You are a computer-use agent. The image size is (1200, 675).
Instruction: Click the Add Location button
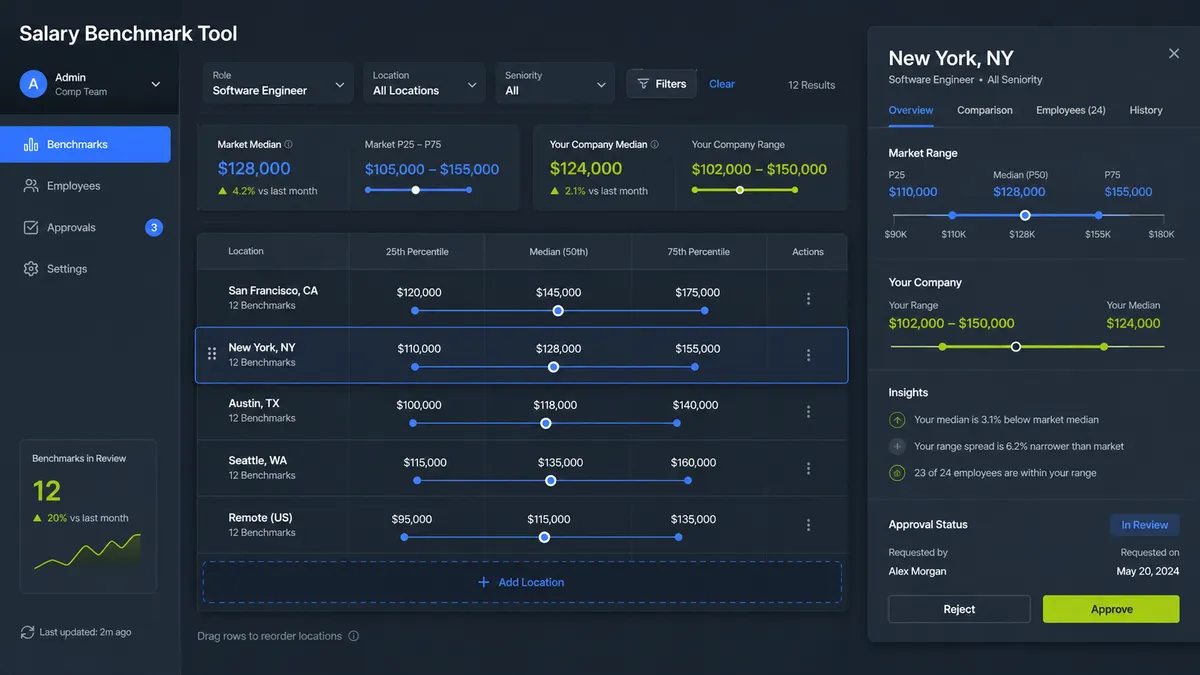click(522, 582)
